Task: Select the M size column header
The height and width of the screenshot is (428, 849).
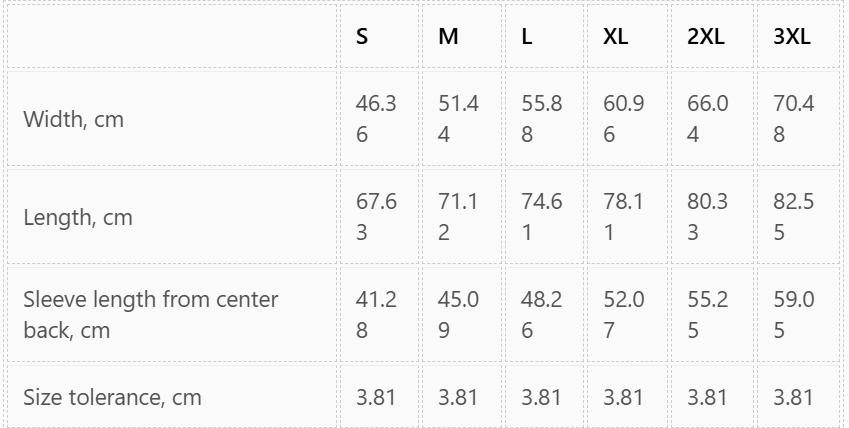Action: click(x=448, y=37)
